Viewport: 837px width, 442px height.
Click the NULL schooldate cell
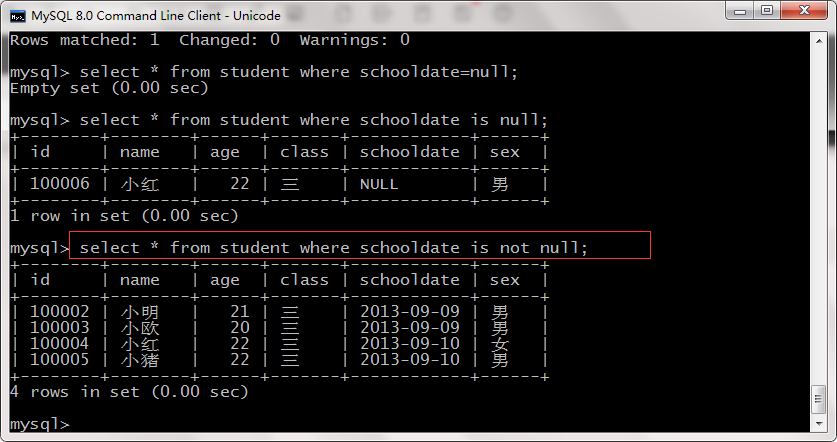(x=379, y=184)
